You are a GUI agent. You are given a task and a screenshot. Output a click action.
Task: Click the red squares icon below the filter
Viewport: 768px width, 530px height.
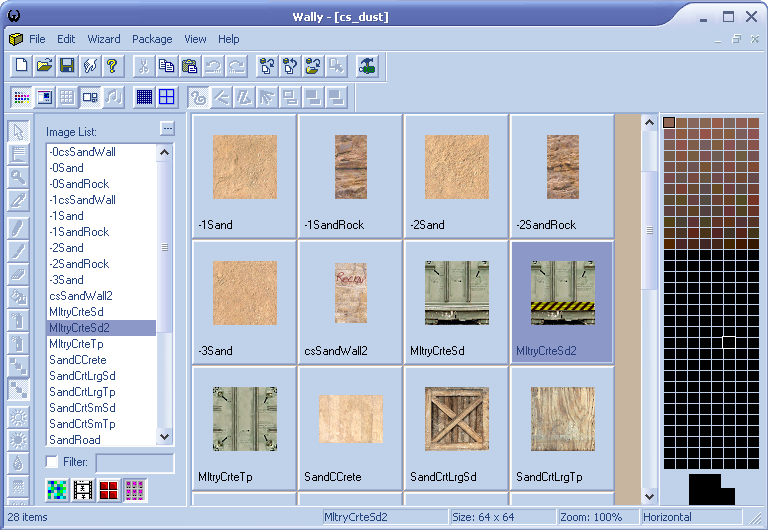[x=108, y=490]
